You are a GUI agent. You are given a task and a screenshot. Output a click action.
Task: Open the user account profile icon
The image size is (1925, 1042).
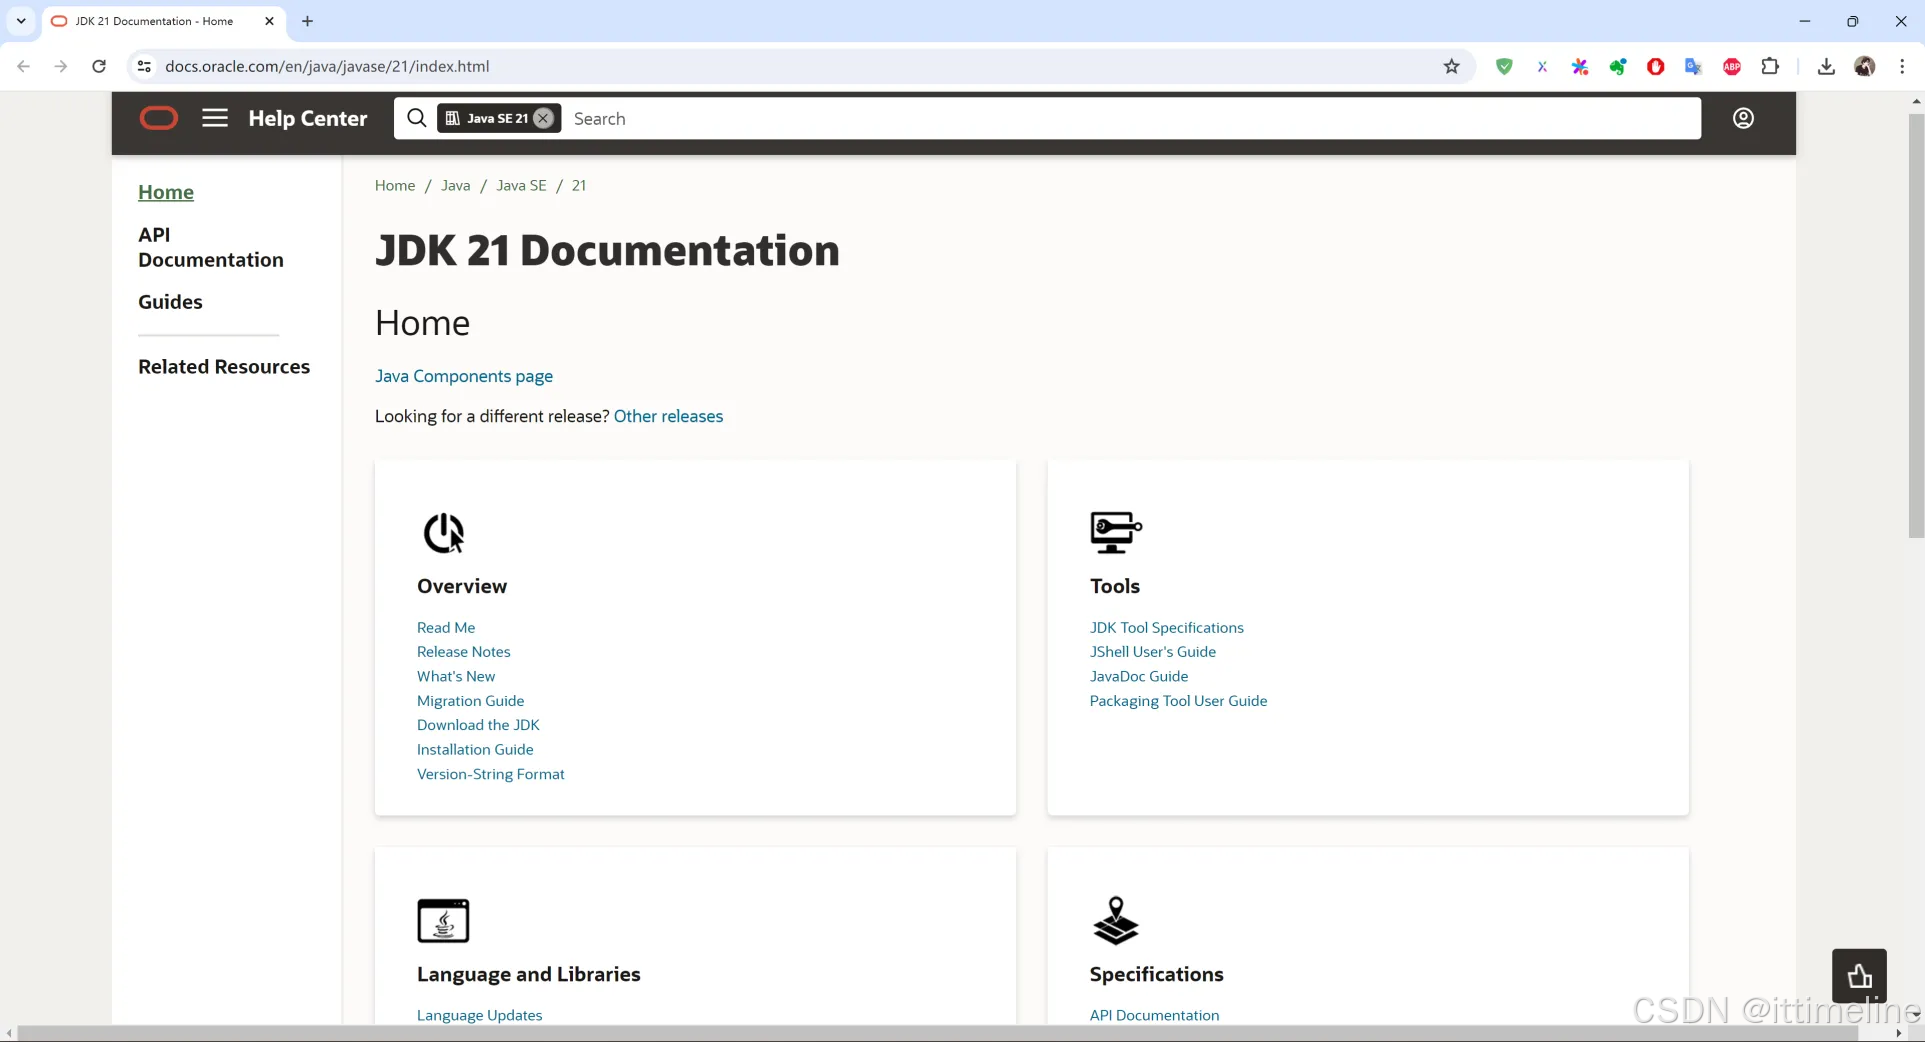coord(1743,118)
